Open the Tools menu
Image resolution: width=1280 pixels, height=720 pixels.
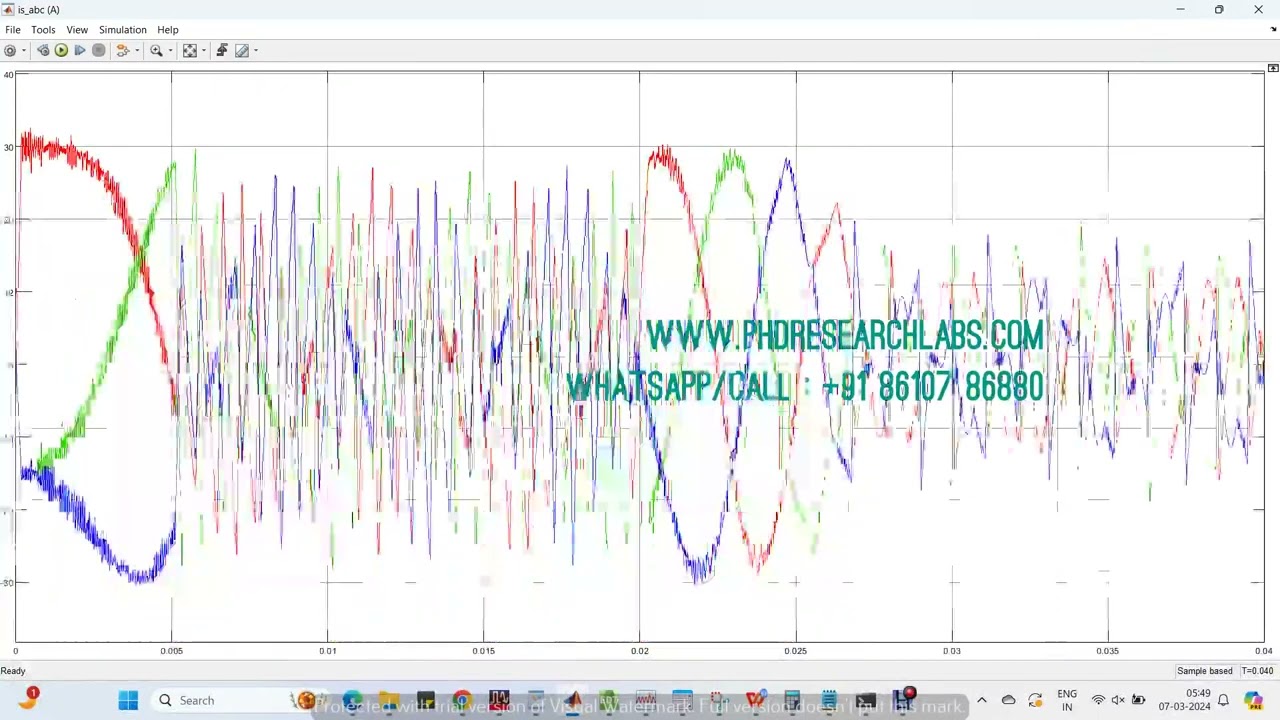pos(43,30)
